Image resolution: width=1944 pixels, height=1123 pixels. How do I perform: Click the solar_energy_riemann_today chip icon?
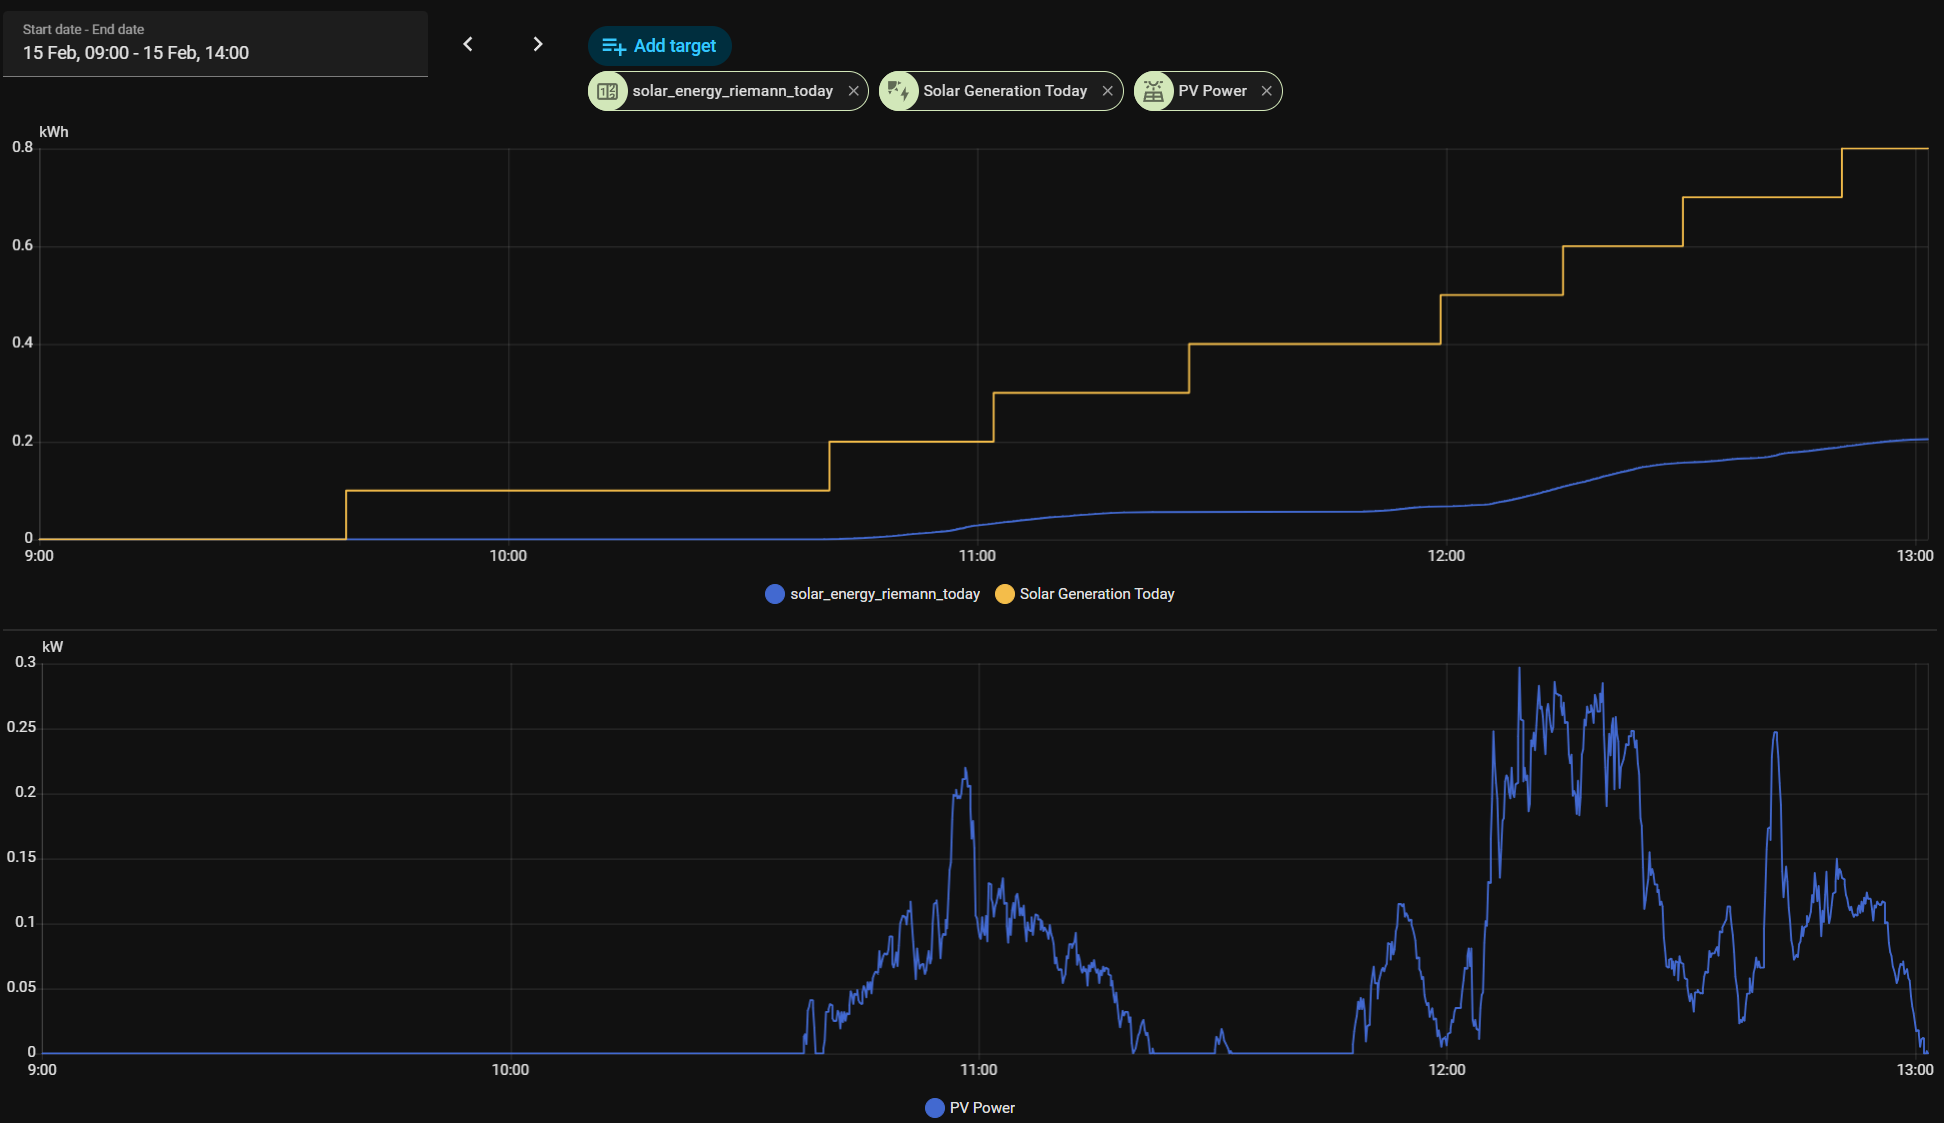click(x=608, y=91)
